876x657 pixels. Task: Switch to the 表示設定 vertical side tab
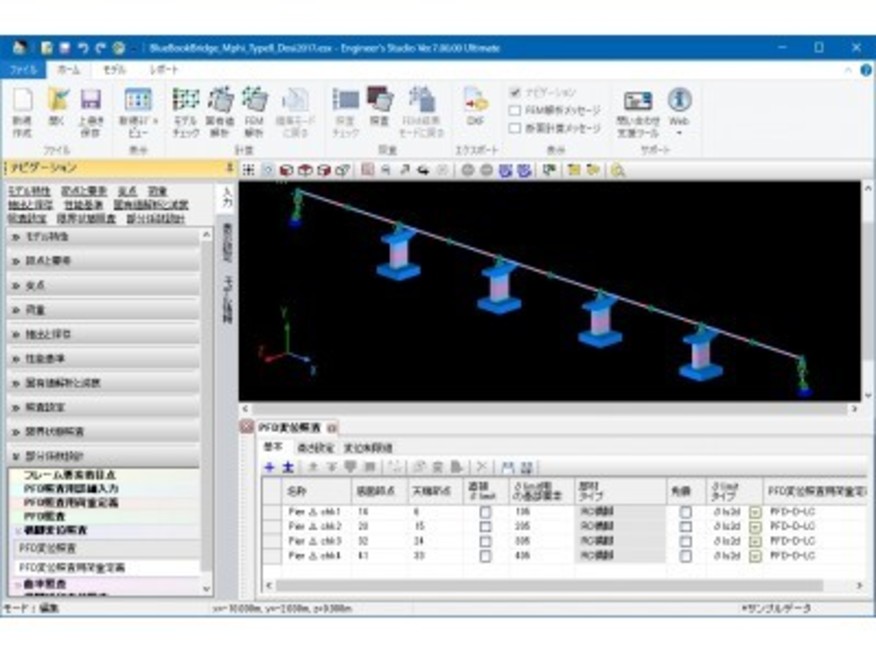coord(227,241)
